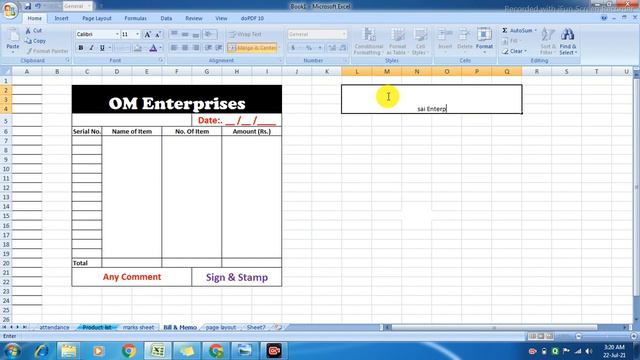Open the Clipboard pane launcher
This screenshot has width=640, height=360.
click(x=68, y=60)
